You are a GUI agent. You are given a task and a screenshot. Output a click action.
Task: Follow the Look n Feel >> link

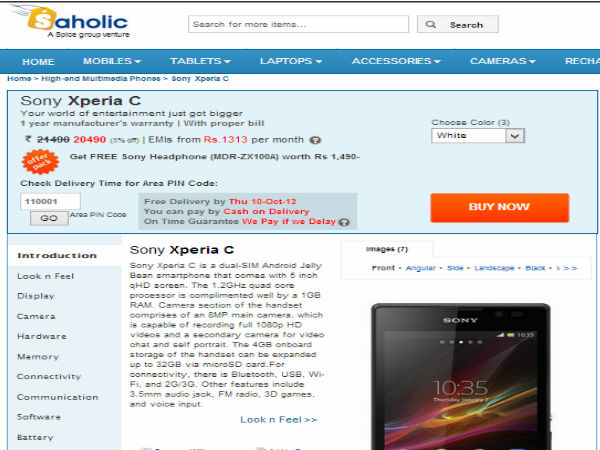click(x=279, y=420)
